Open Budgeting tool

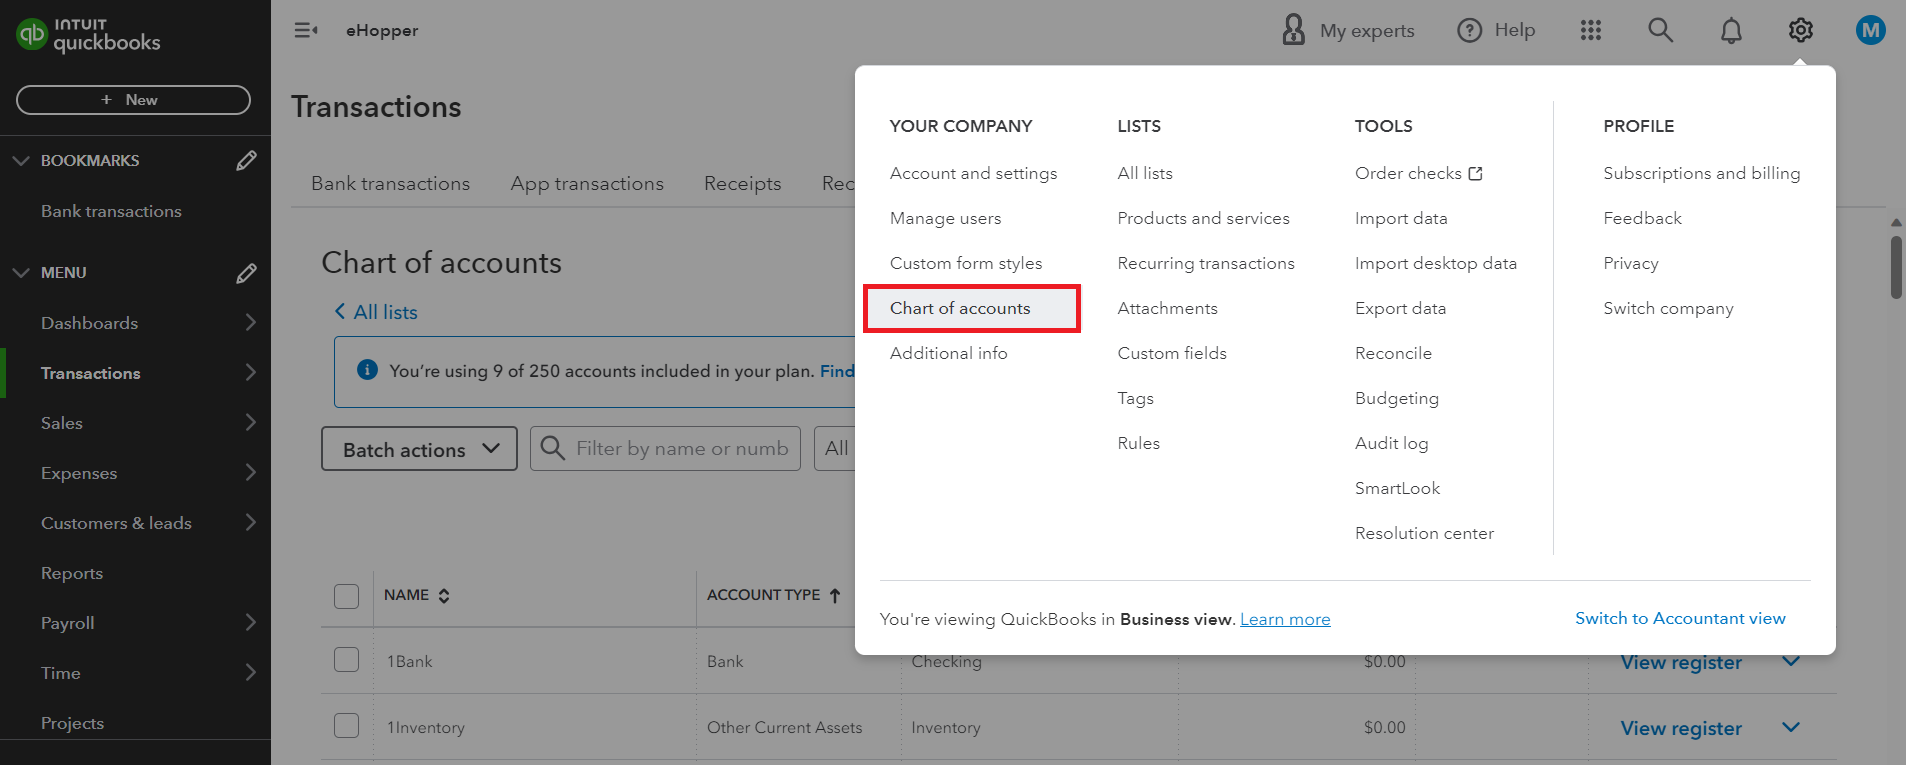pyautogui.click(x=1396, y=398)
